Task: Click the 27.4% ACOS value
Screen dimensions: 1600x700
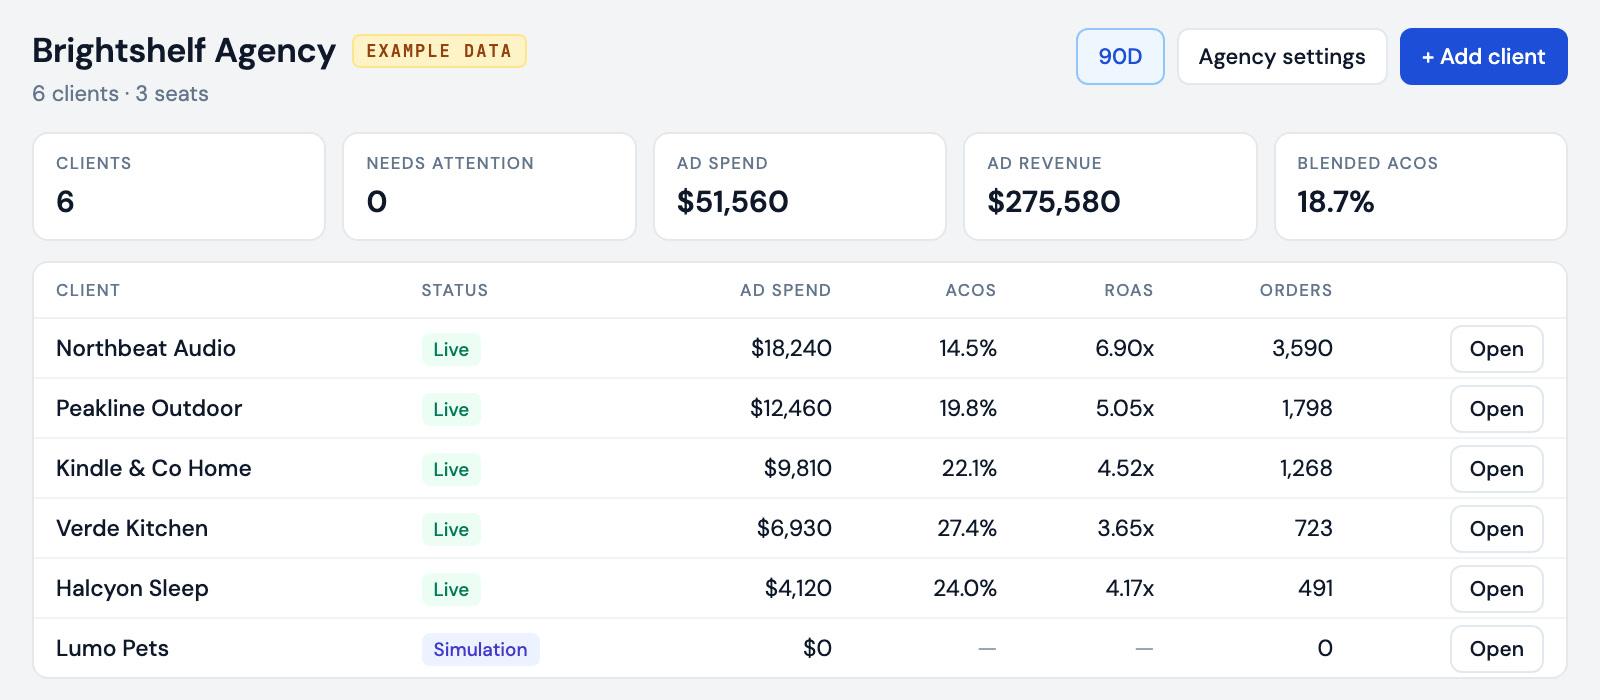Action: click(967, 529)
